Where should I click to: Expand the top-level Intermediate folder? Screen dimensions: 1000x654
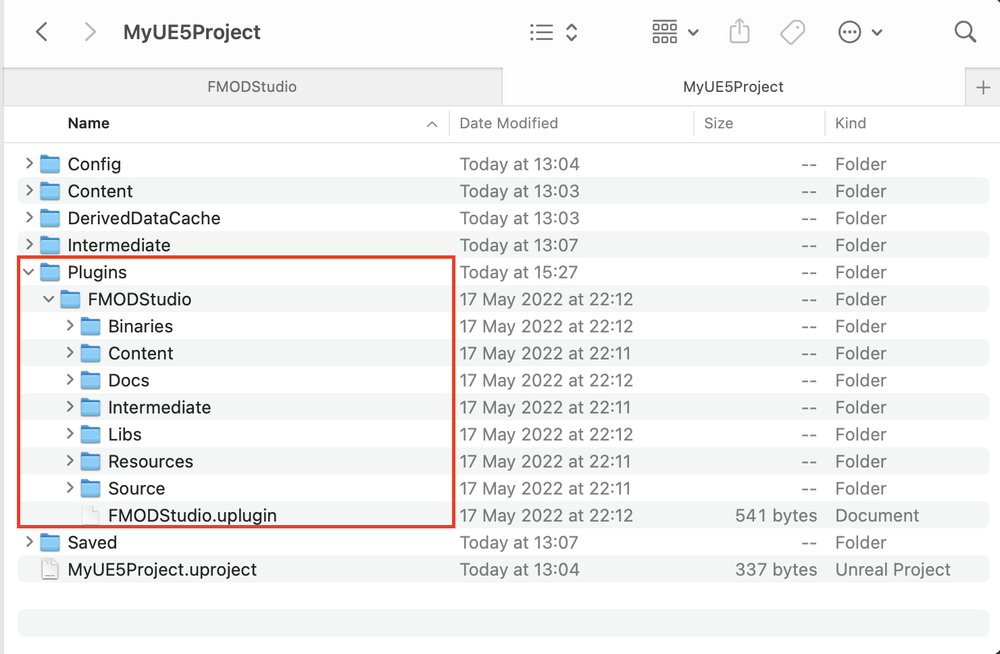[x=29, y=244]
